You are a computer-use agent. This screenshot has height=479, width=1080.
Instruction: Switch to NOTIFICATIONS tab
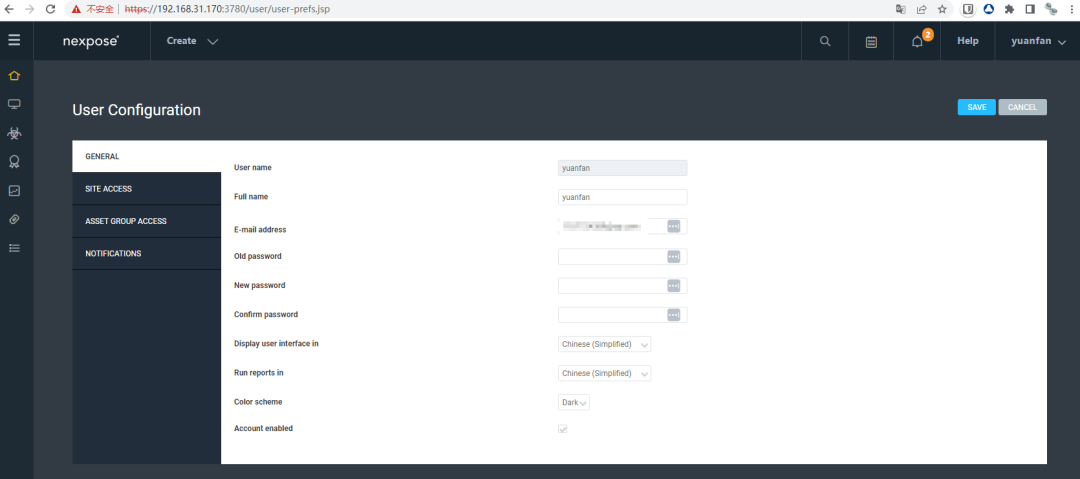coord(147,254)
